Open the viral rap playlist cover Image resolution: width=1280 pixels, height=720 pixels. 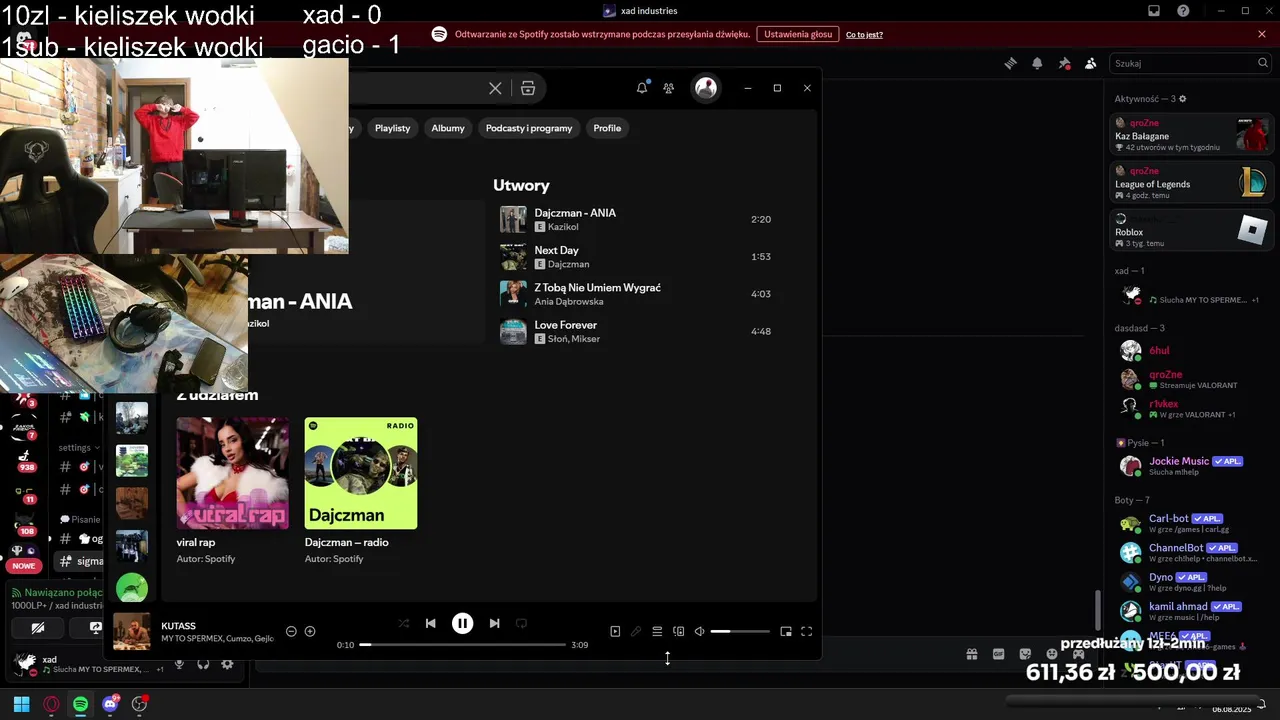(233, 473)
